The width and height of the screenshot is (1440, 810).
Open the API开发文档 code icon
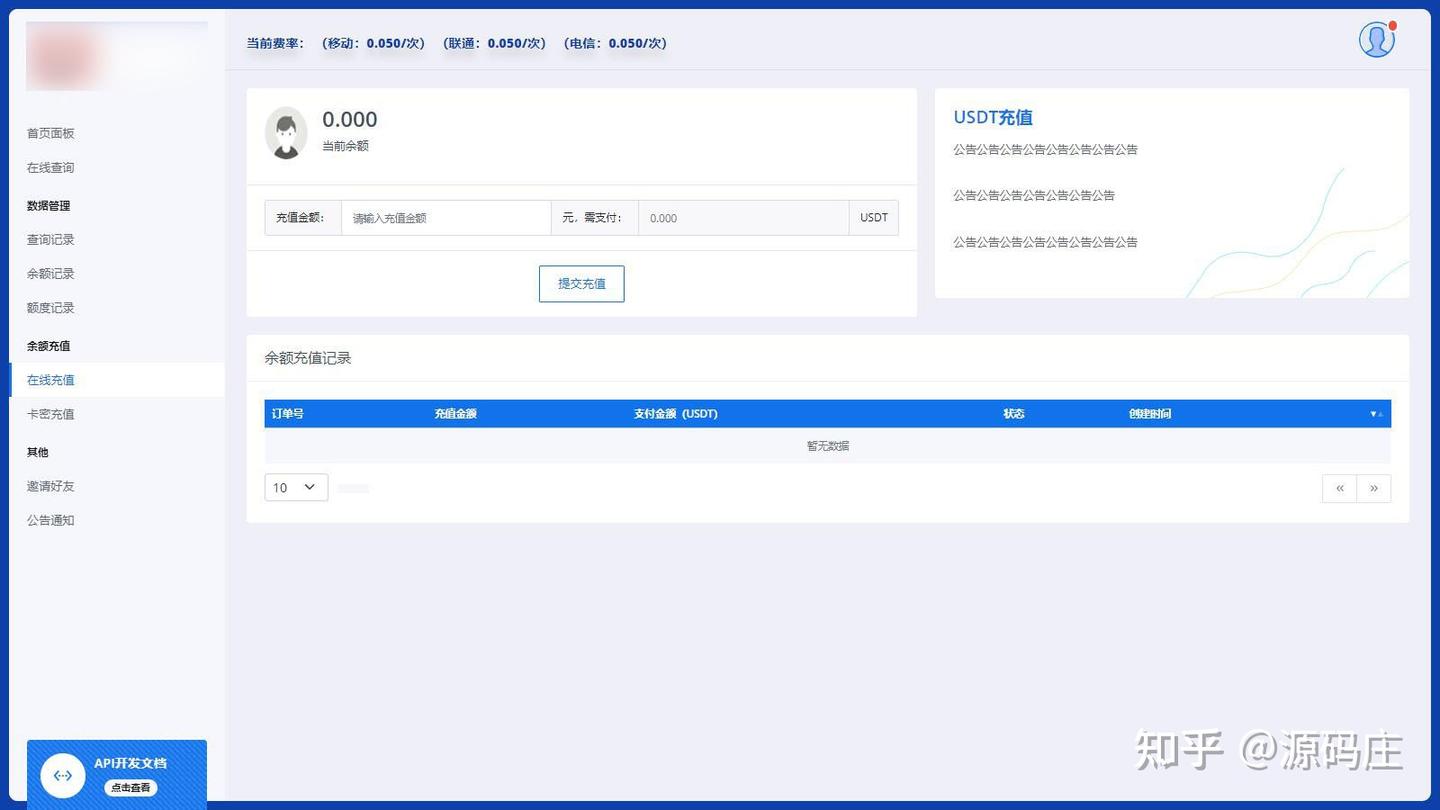point(62,775)
